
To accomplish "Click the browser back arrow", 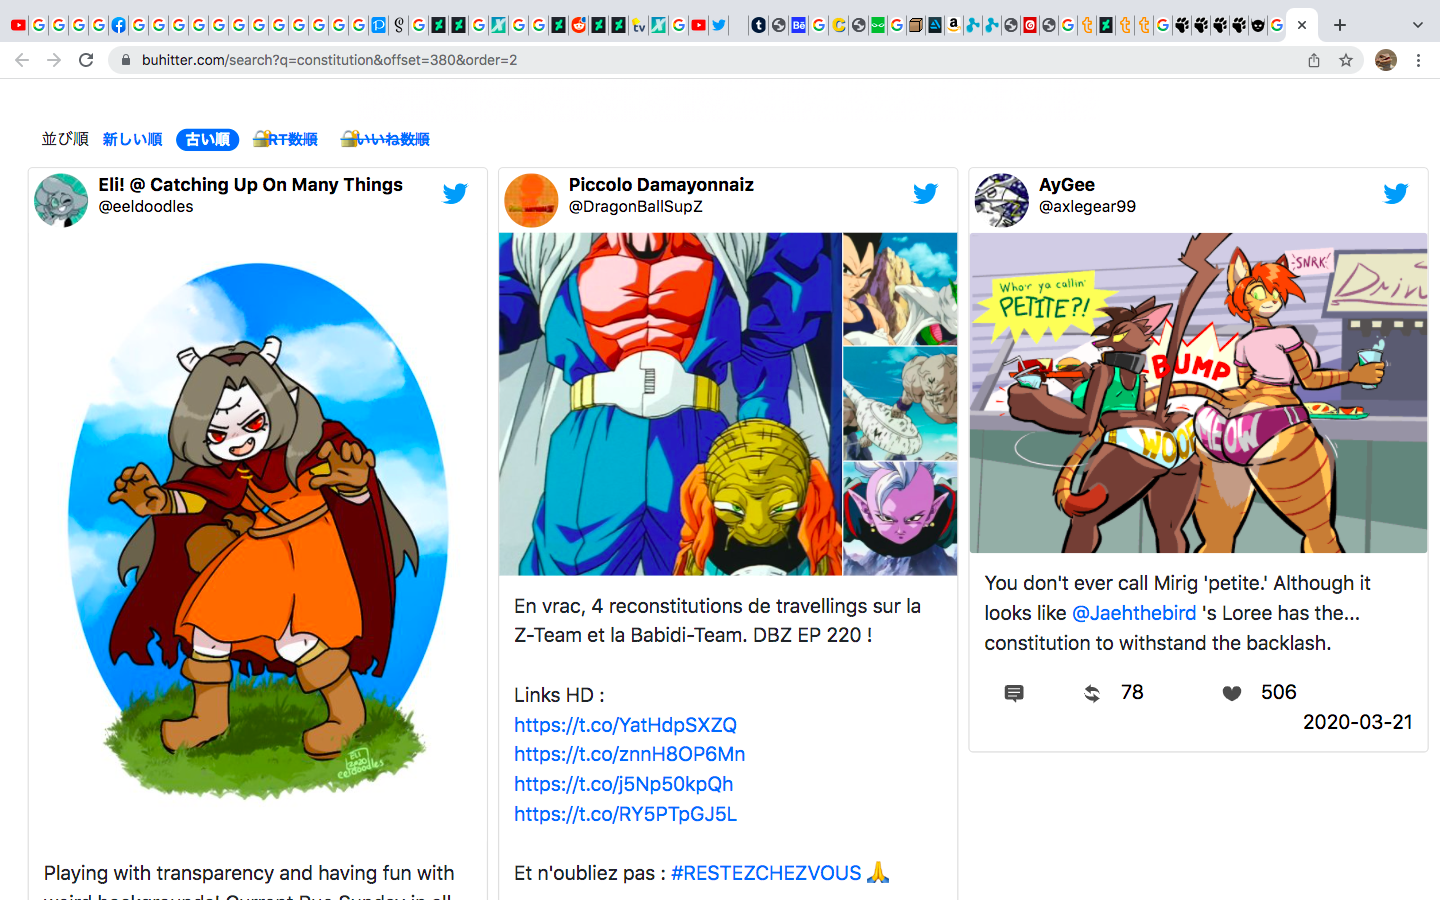I will tap(22, 60).
